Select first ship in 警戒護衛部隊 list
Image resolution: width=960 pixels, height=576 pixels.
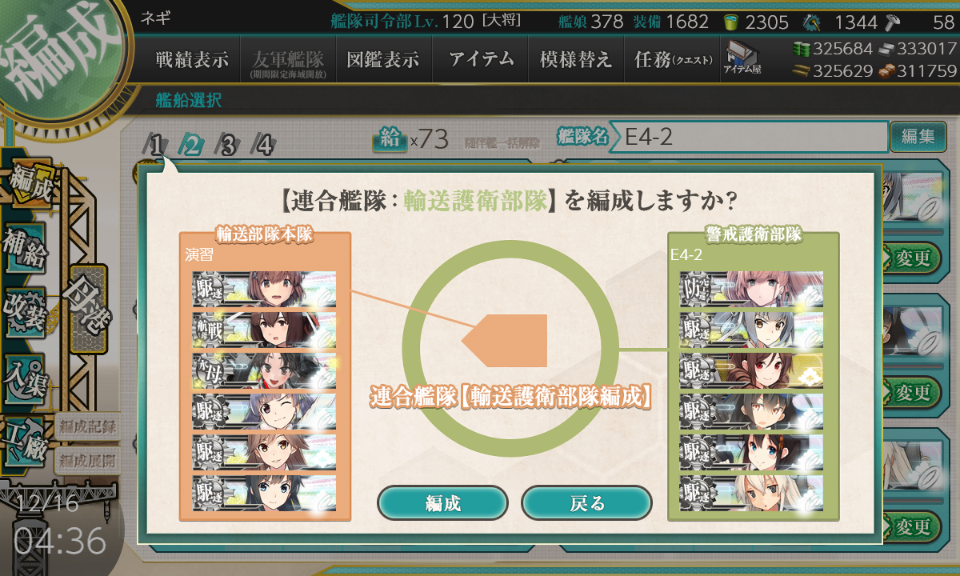pyautogui.click(x=751, y=289)
